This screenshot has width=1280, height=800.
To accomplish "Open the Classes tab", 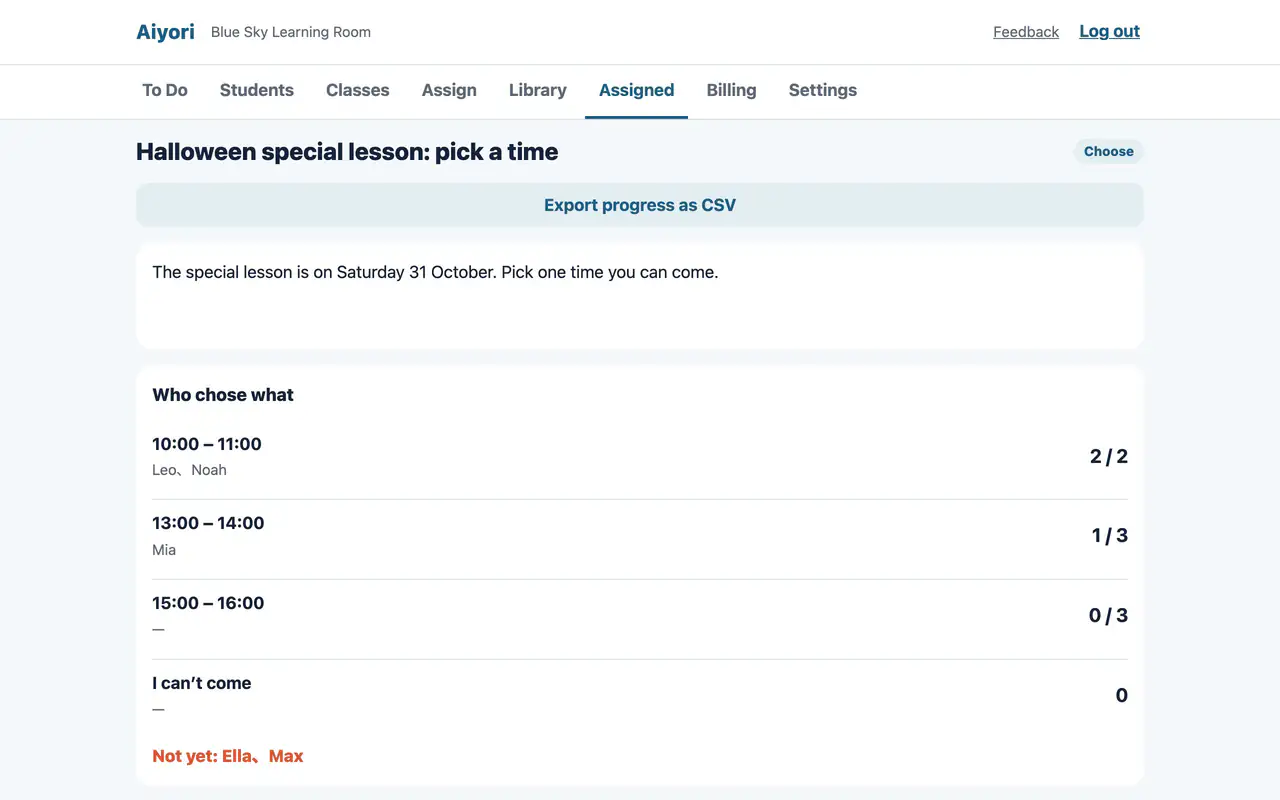I will [357, 90].
